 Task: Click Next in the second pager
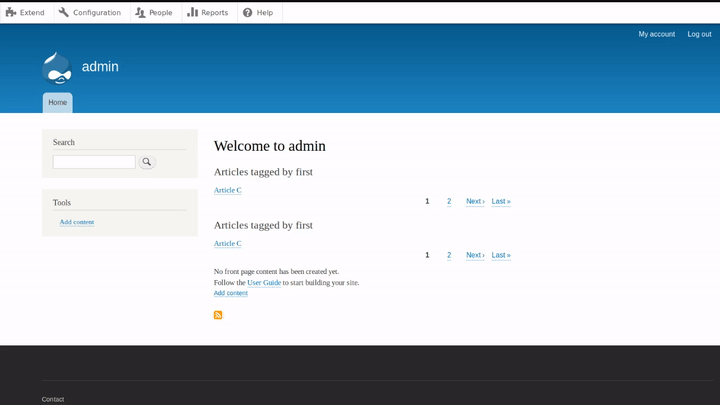475,255
